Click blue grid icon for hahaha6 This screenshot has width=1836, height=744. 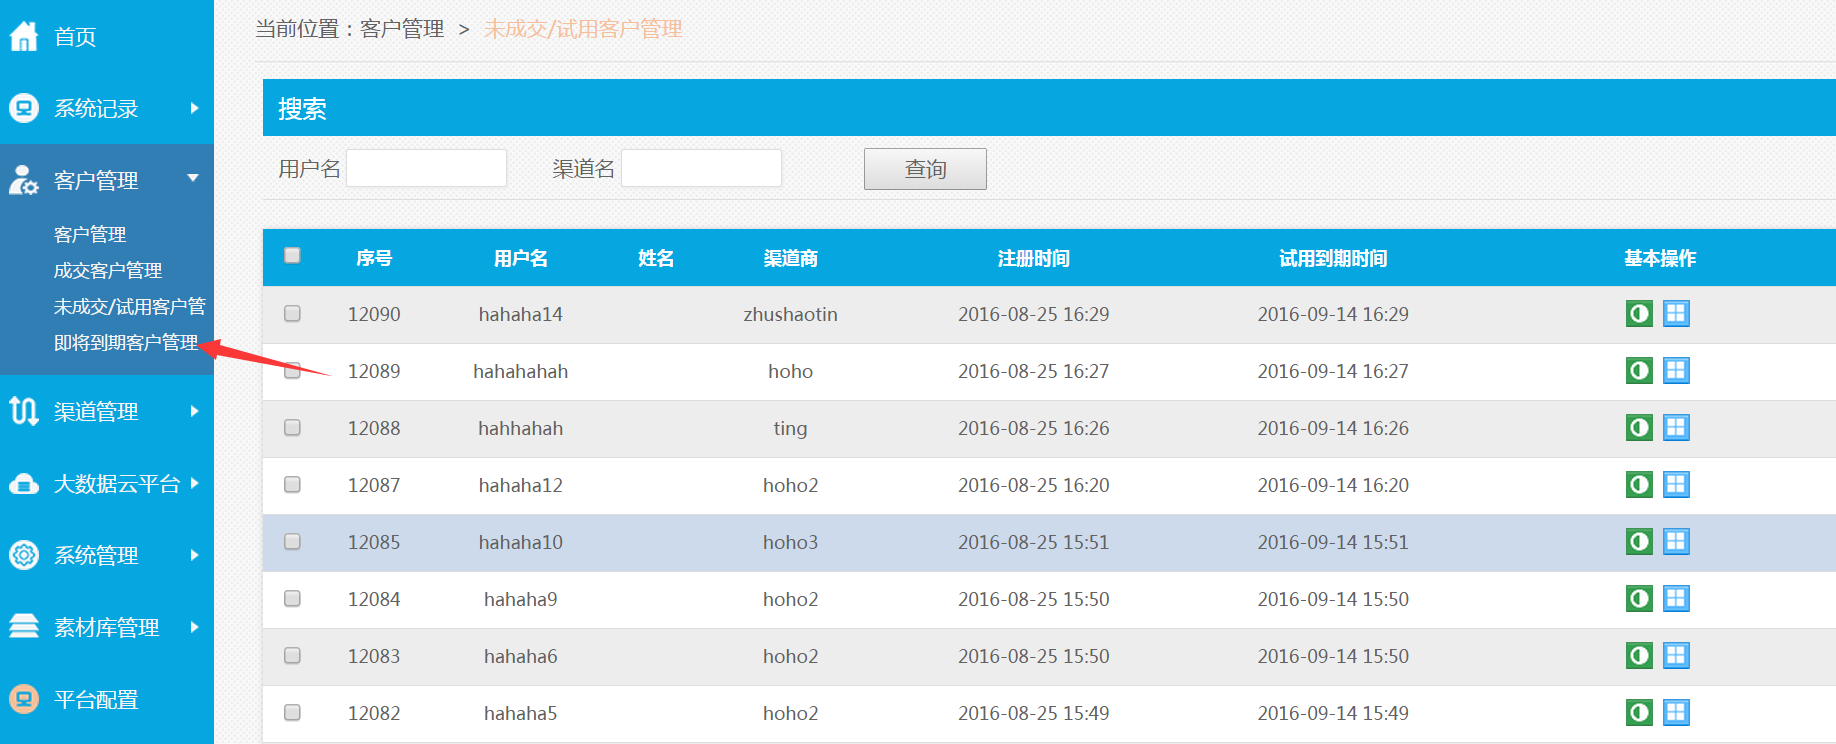1676,656
